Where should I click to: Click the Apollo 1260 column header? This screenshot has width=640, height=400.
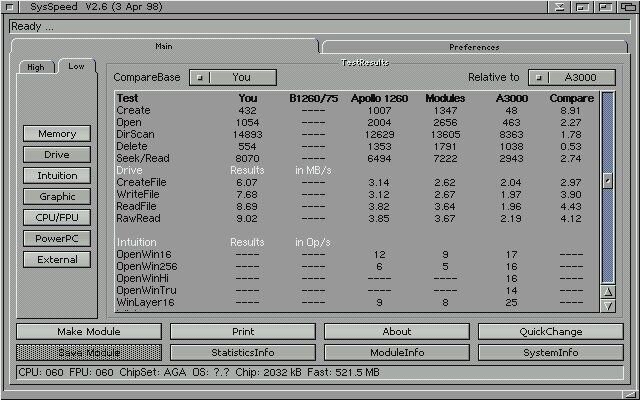click(379, 98)
